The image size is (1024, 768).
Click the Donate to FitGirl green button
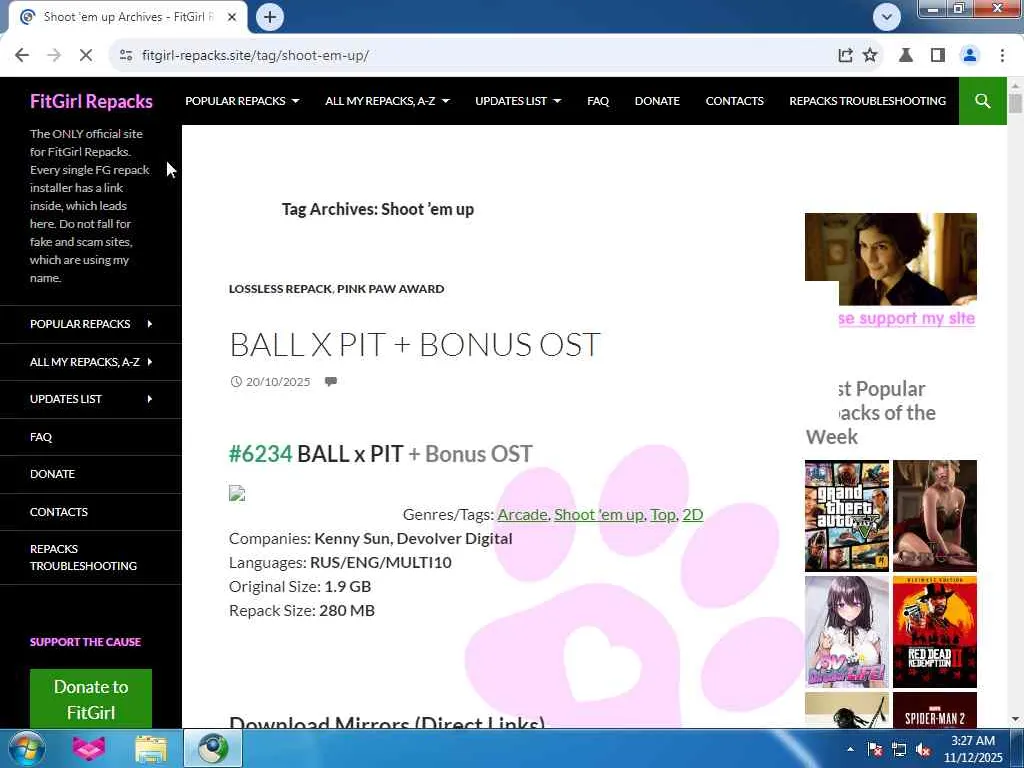91,699
